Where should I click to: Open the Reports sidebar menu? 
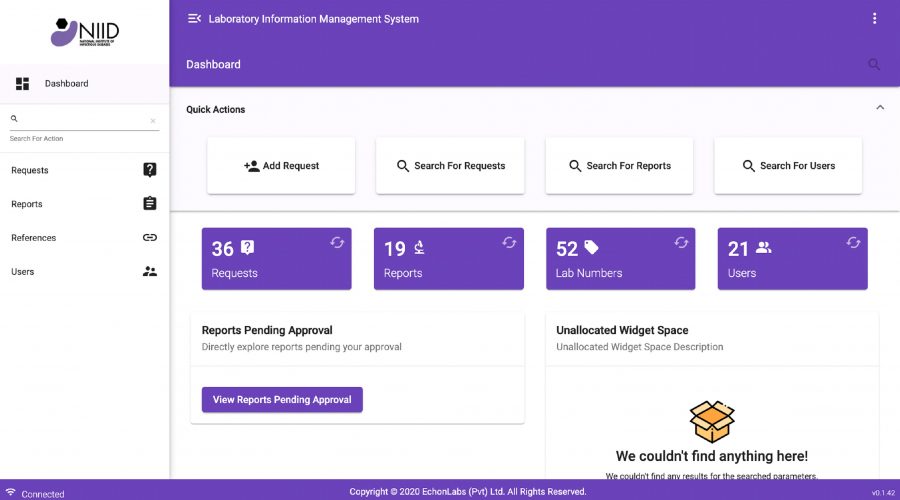(84, 204)
